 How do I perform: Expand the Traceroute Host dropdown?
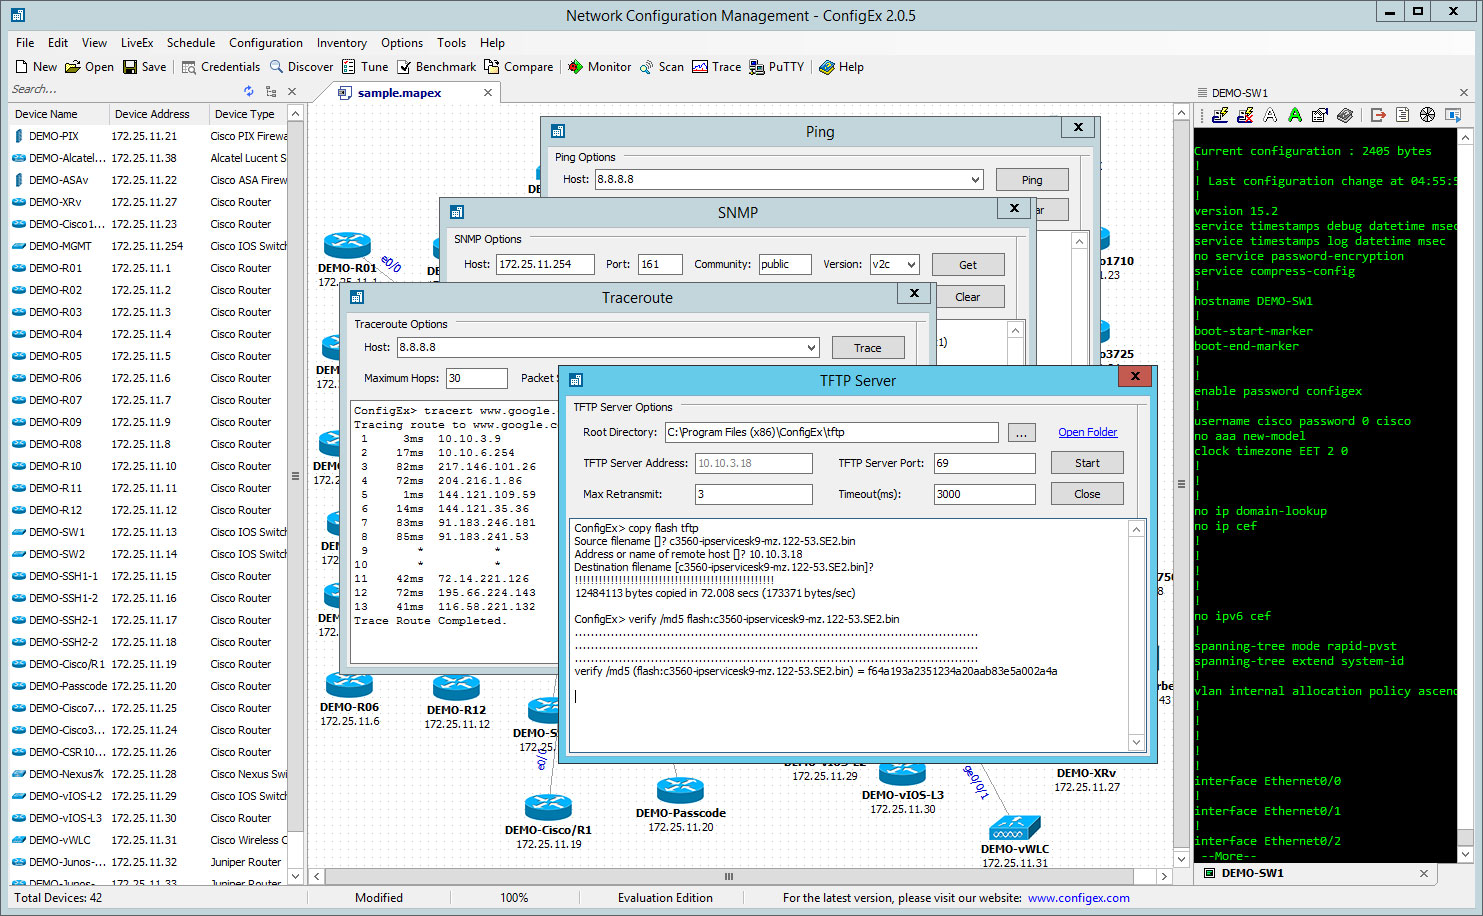tap(811, 348)
